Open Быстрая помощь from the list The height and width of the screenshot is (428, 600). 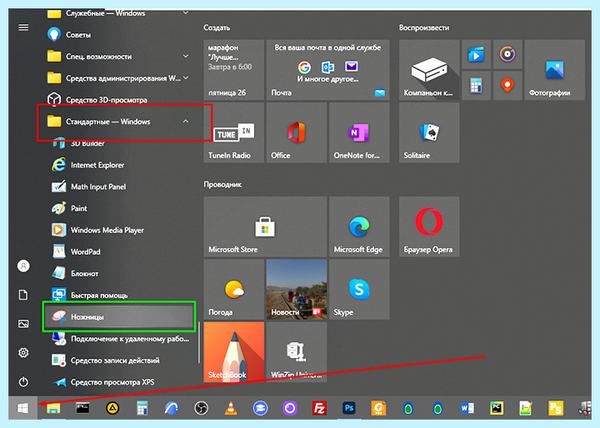coord(119,295)
